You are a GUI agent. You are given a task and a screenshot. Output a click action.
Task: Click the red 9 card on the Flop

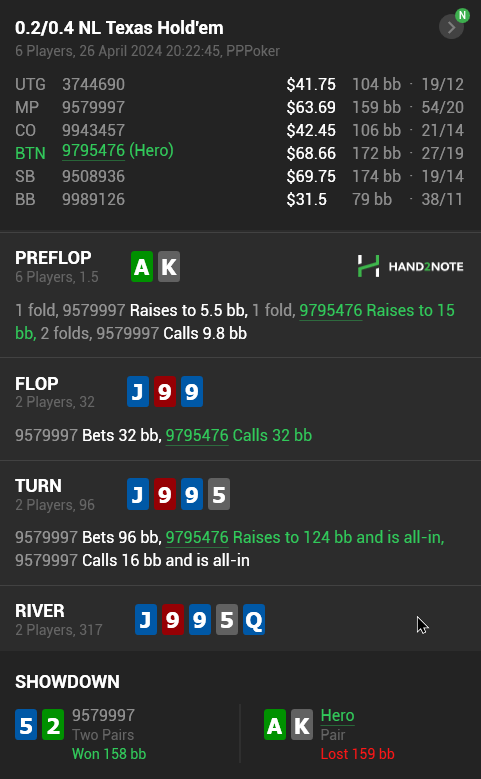click(x=165, y=391)
